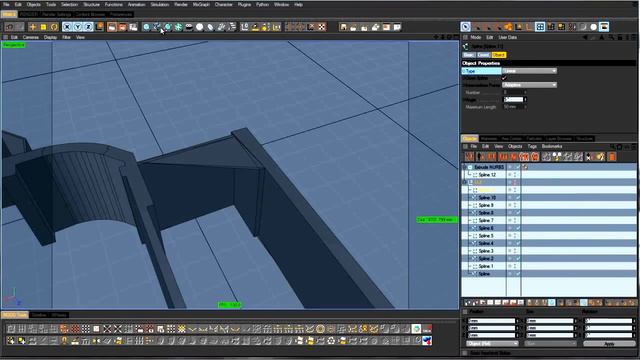Click the Apply button in coordinates panel
Screen dimensions: 640x360
click(x=609, y=344)
